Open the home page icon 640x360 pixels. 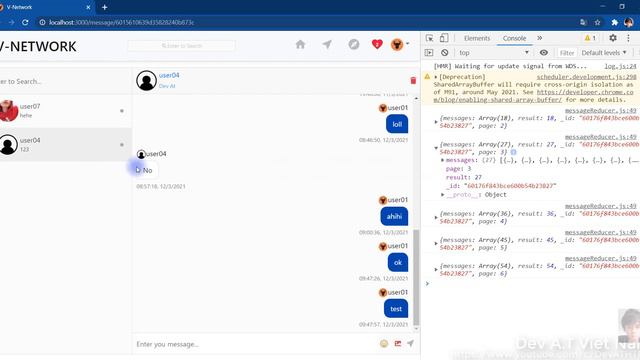point(300,44)
